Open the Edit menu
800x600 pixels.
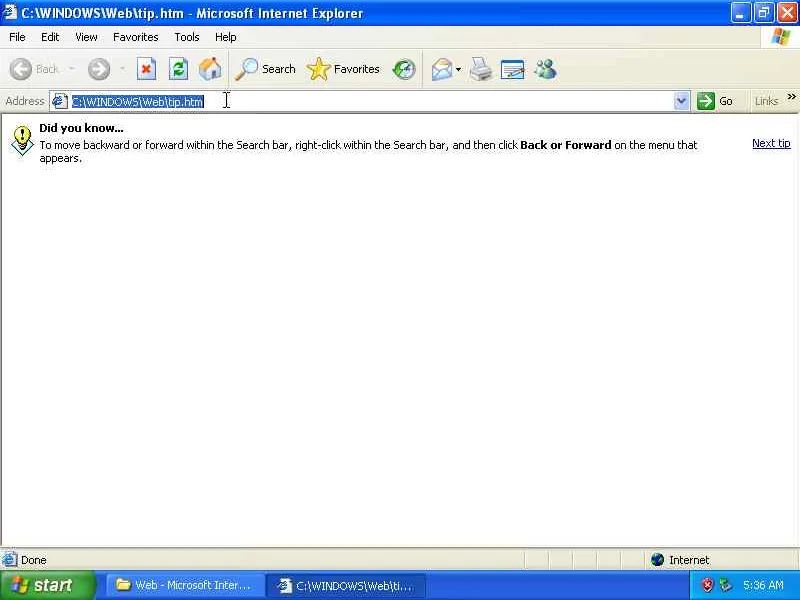(x=50, y=37)
